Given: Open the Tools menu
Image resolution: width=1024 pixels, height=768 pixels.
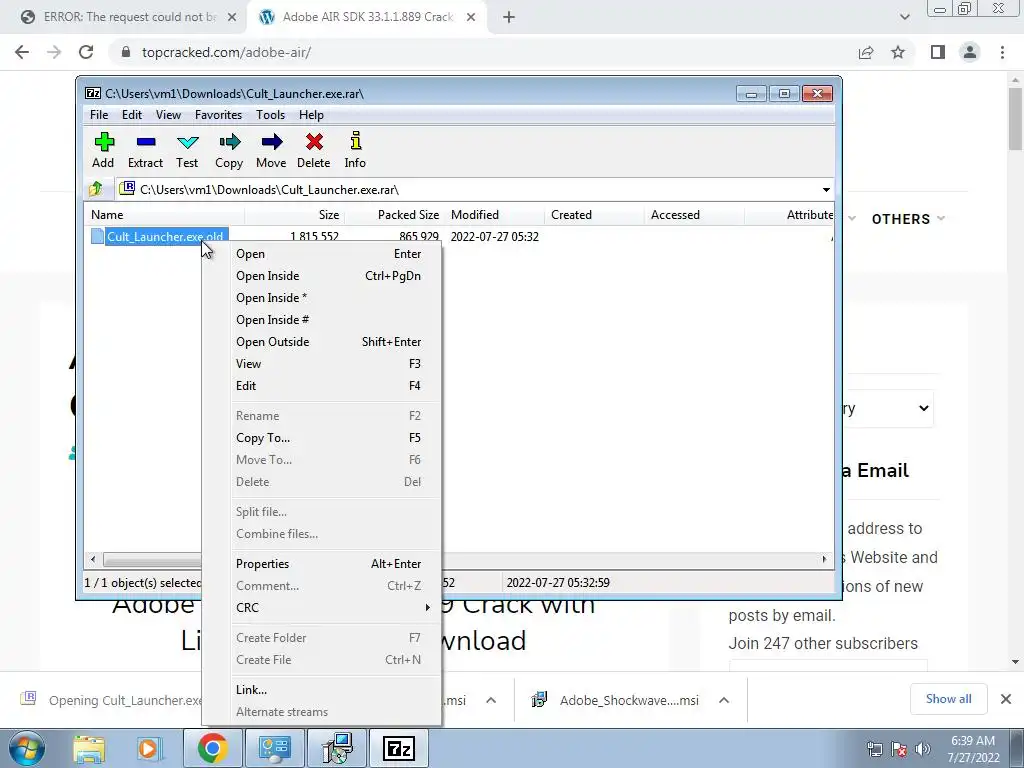Looking at the screenshot, I should 270,115.
